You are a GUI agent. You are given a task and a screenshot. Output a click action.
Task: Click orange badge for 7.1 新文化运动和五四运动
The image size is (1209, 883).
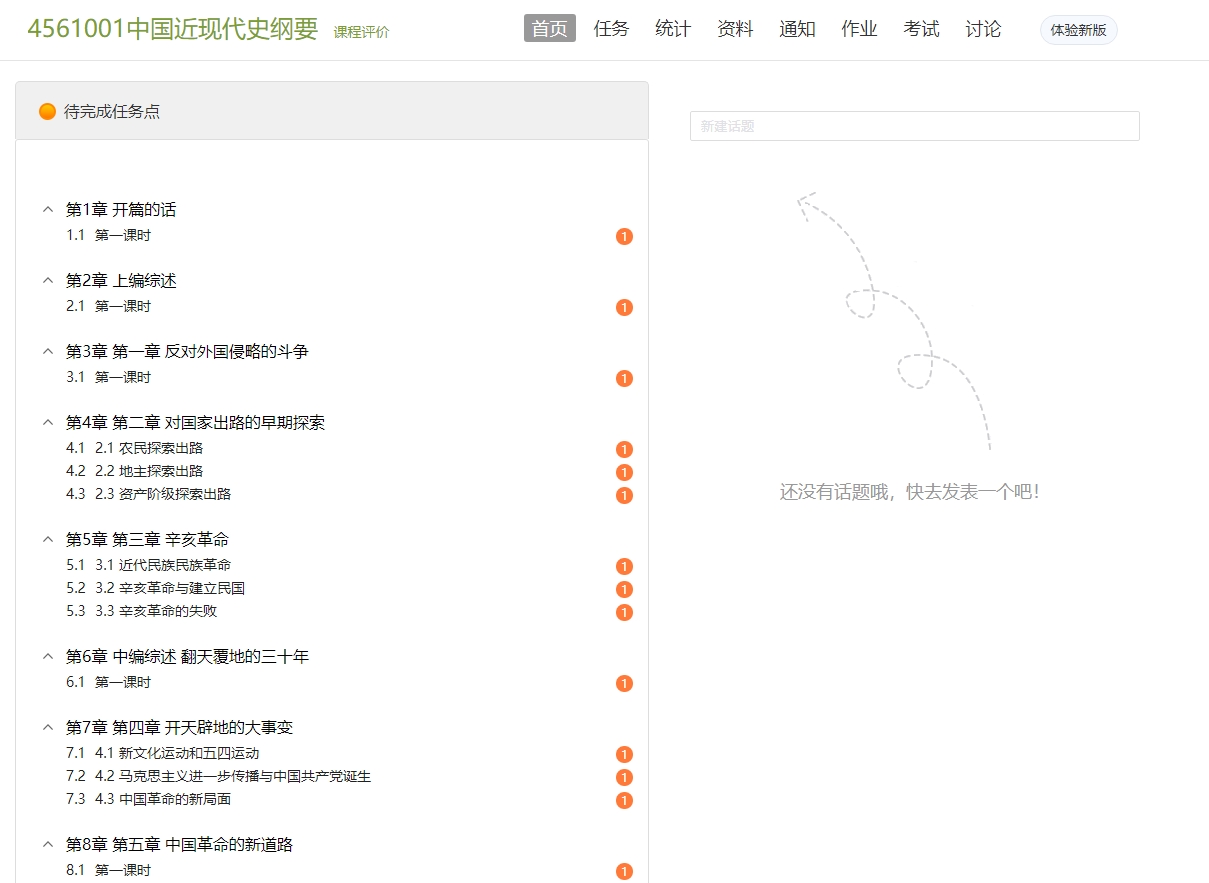624,755
